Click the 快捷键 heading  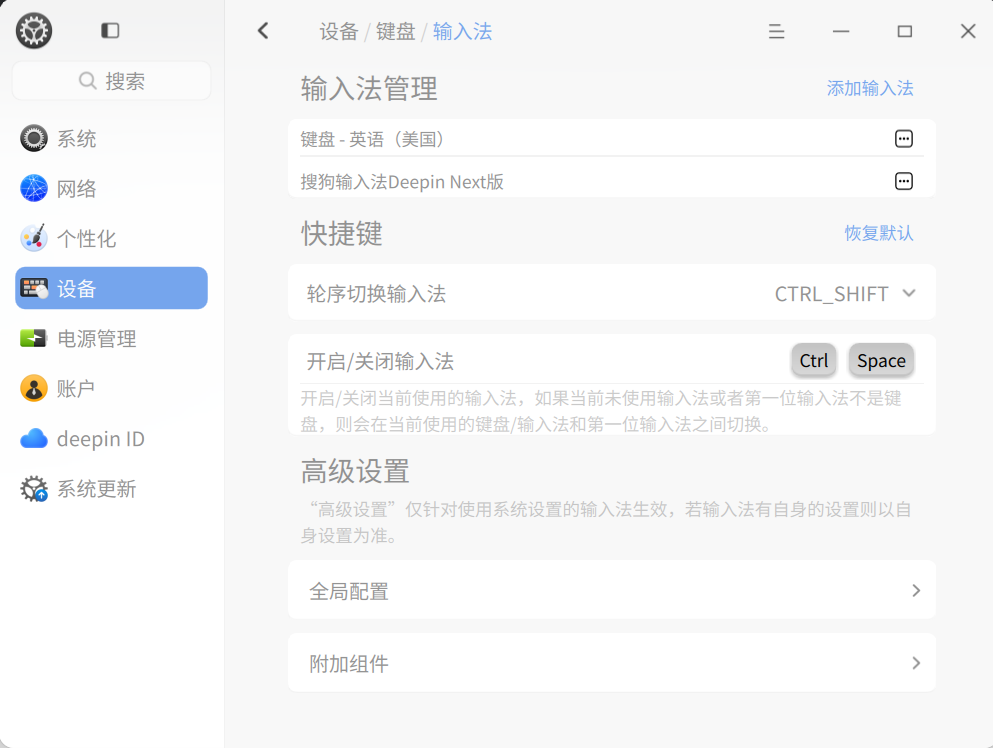point(341,233)
